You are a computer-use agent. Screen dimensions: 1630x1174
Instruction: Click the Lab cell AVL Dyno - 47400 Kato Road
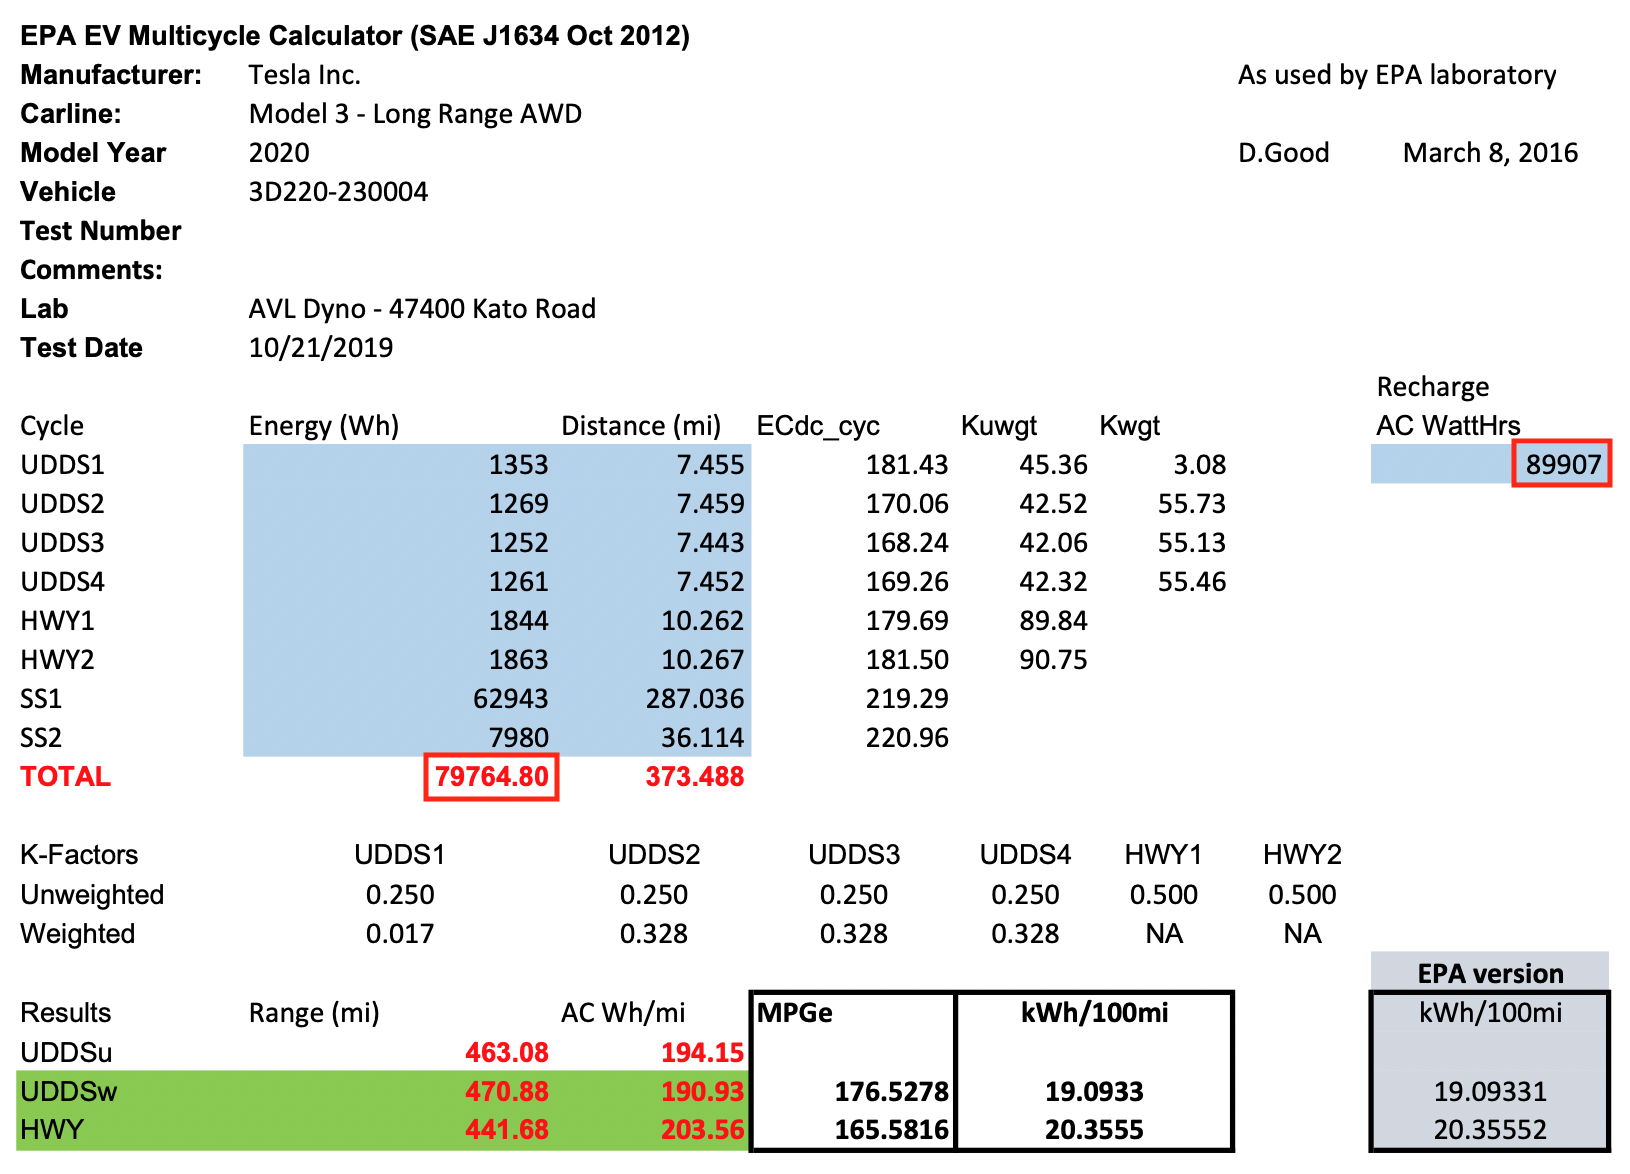click(422, 309)
